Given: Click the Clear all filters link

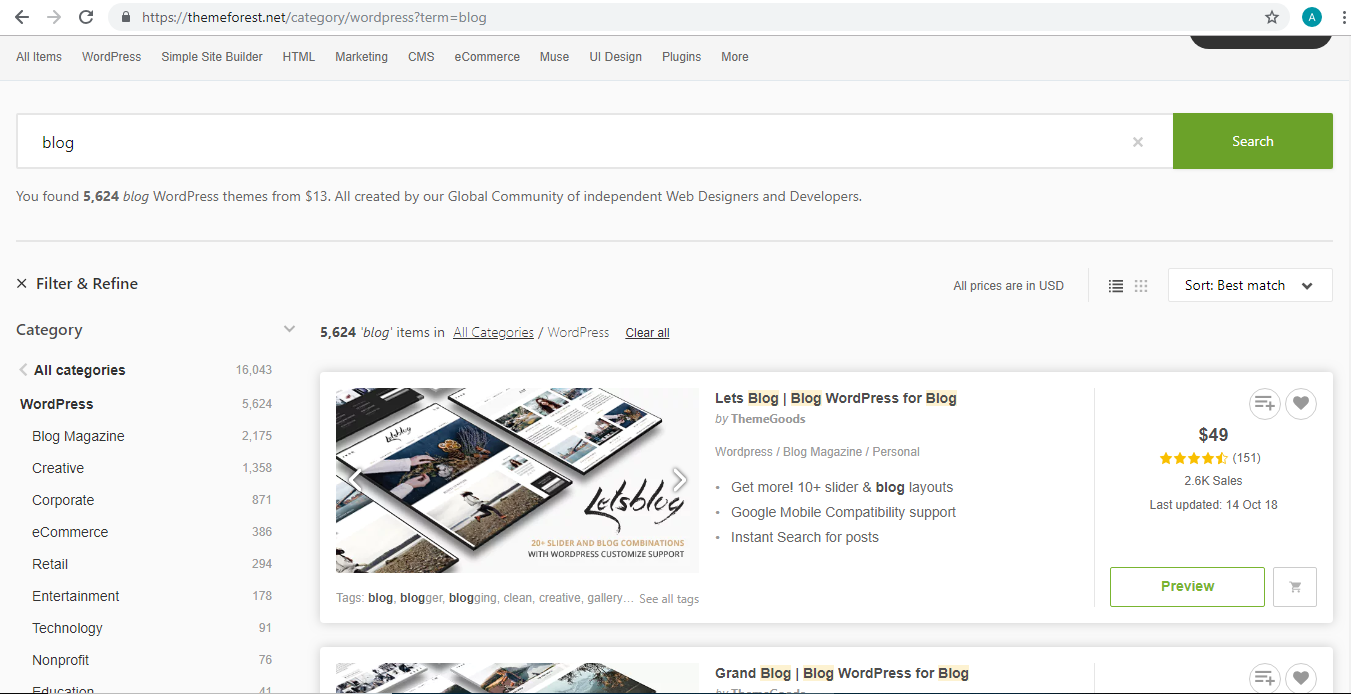Looking at the screenshot, I should tap(647, 333).
